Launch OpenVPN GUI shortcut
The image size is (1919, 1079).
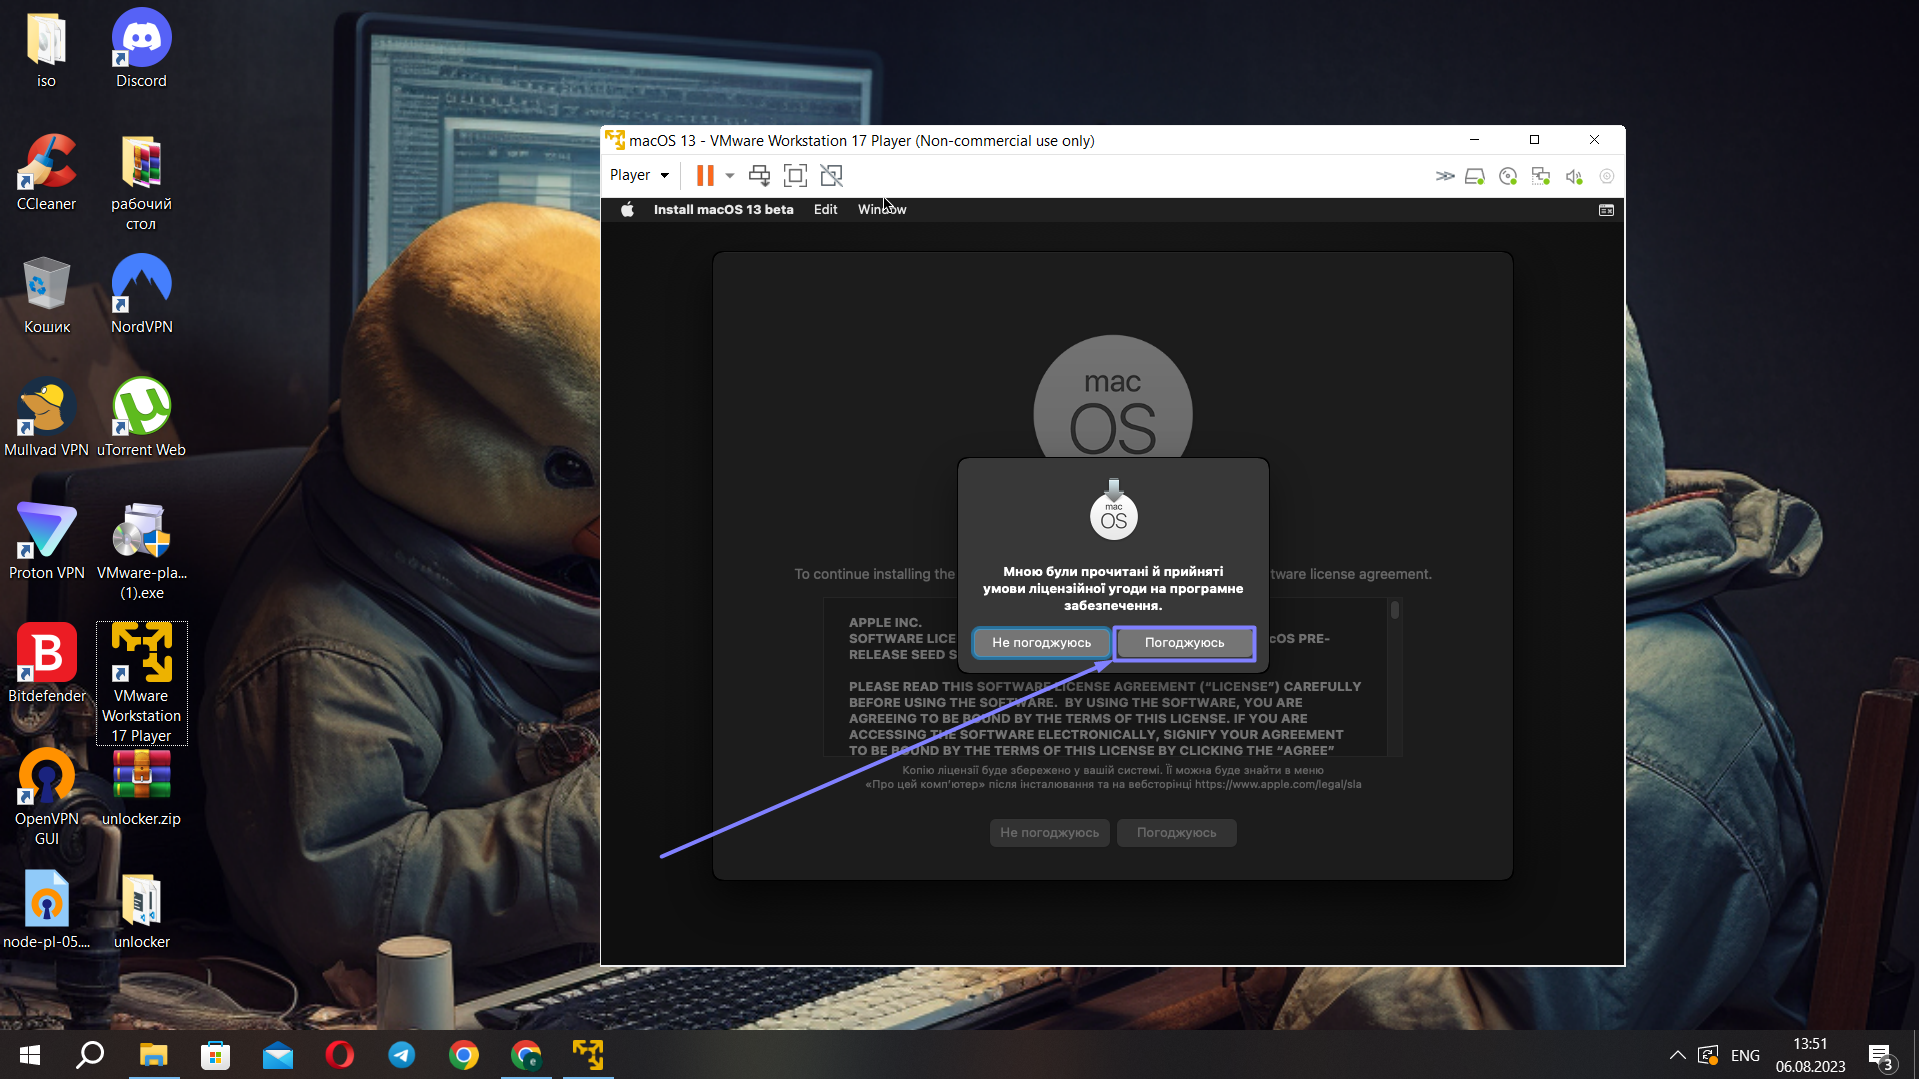click(x=46, y=798)
